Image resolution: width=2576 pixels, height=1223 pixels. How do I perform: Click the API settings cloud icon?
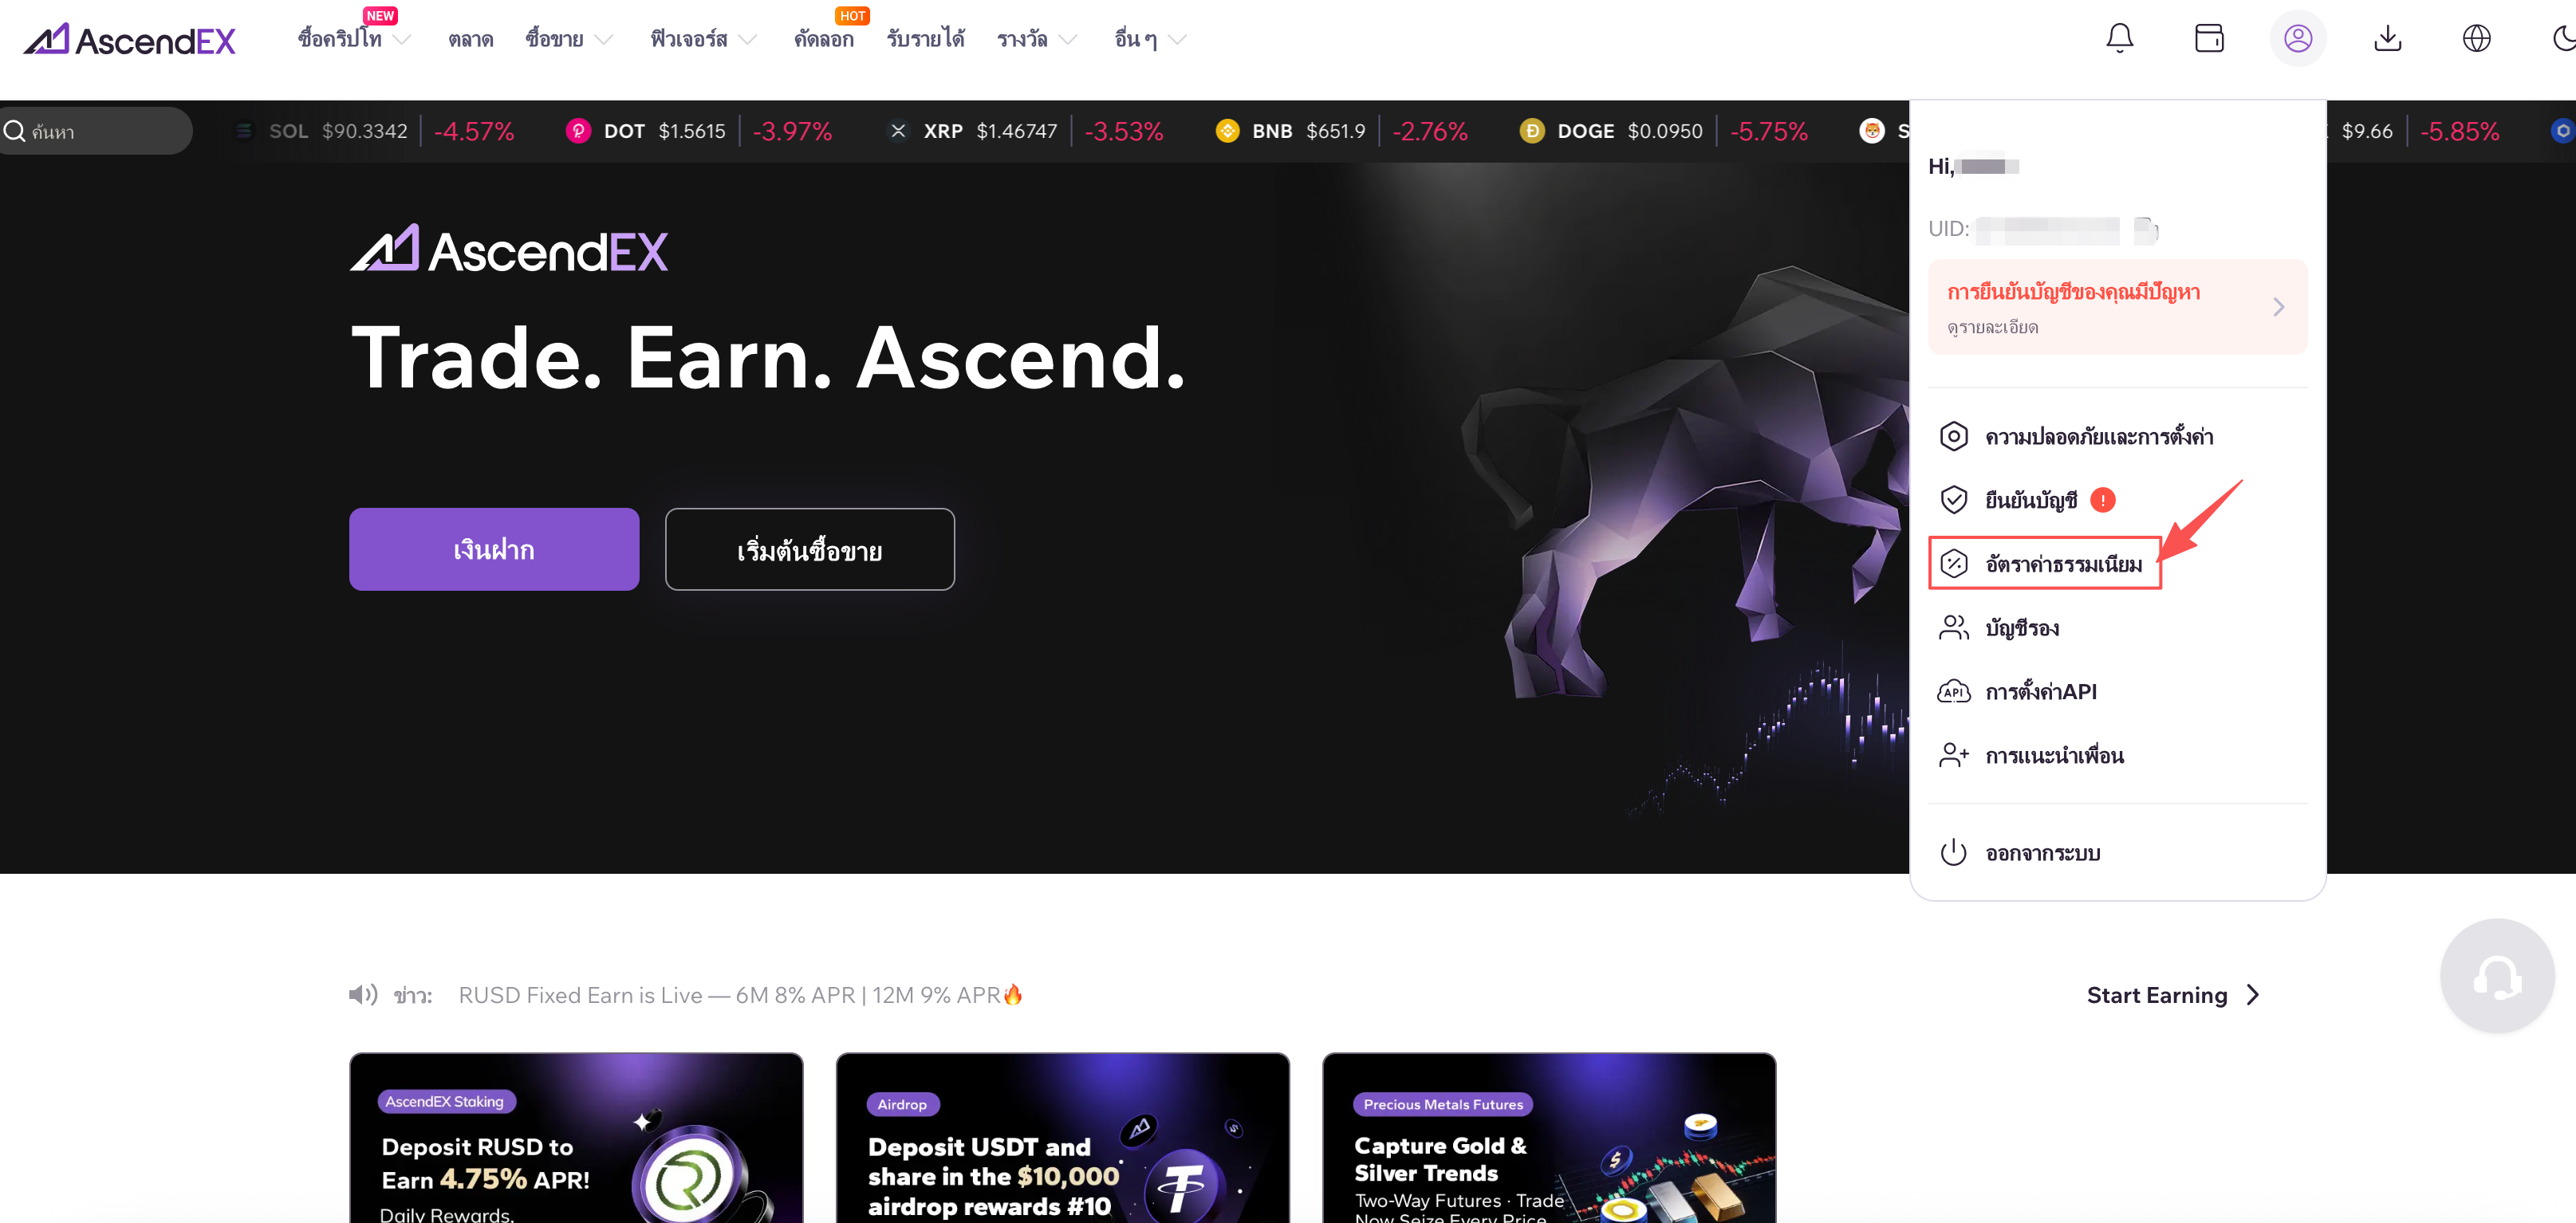pyautogui.click(x=1953, y=692)
